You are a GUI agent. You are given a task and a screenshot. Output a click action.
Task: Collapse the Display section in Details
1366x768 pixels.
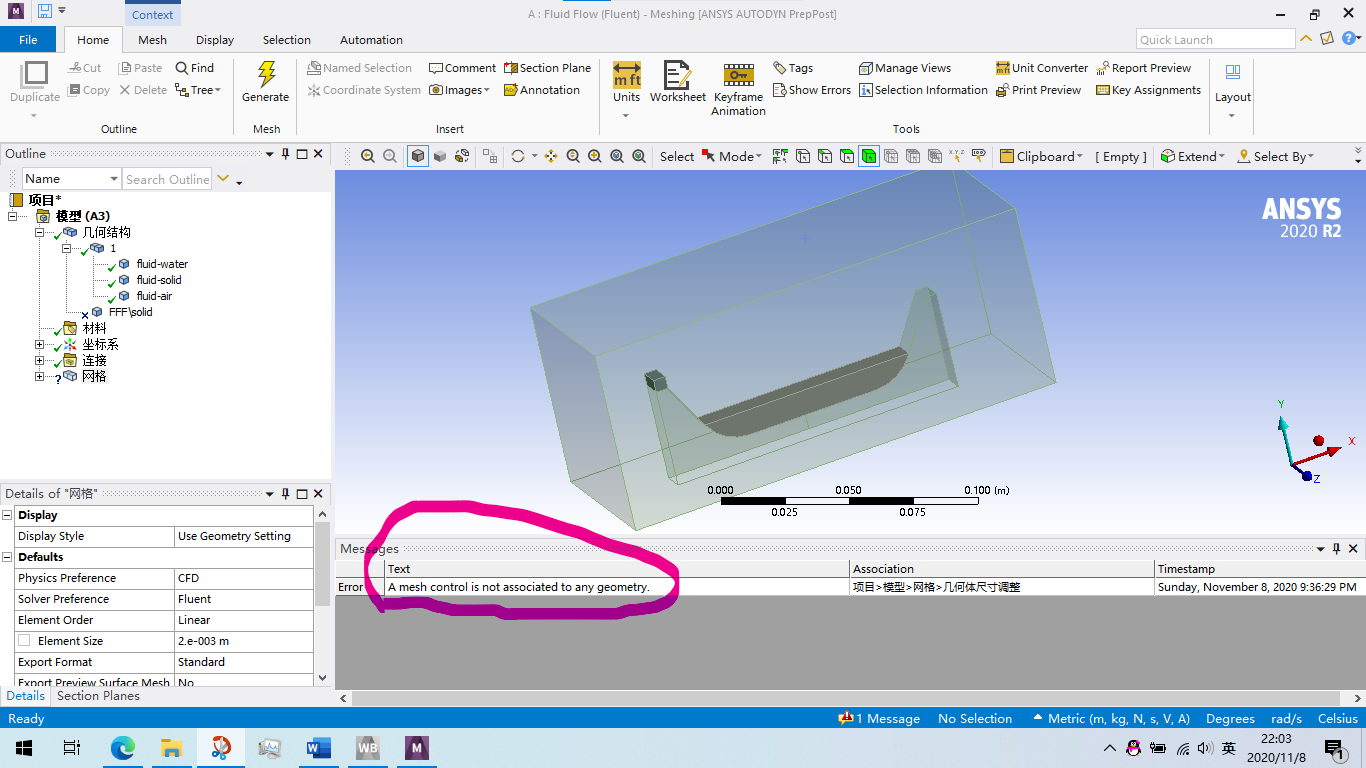8,515
